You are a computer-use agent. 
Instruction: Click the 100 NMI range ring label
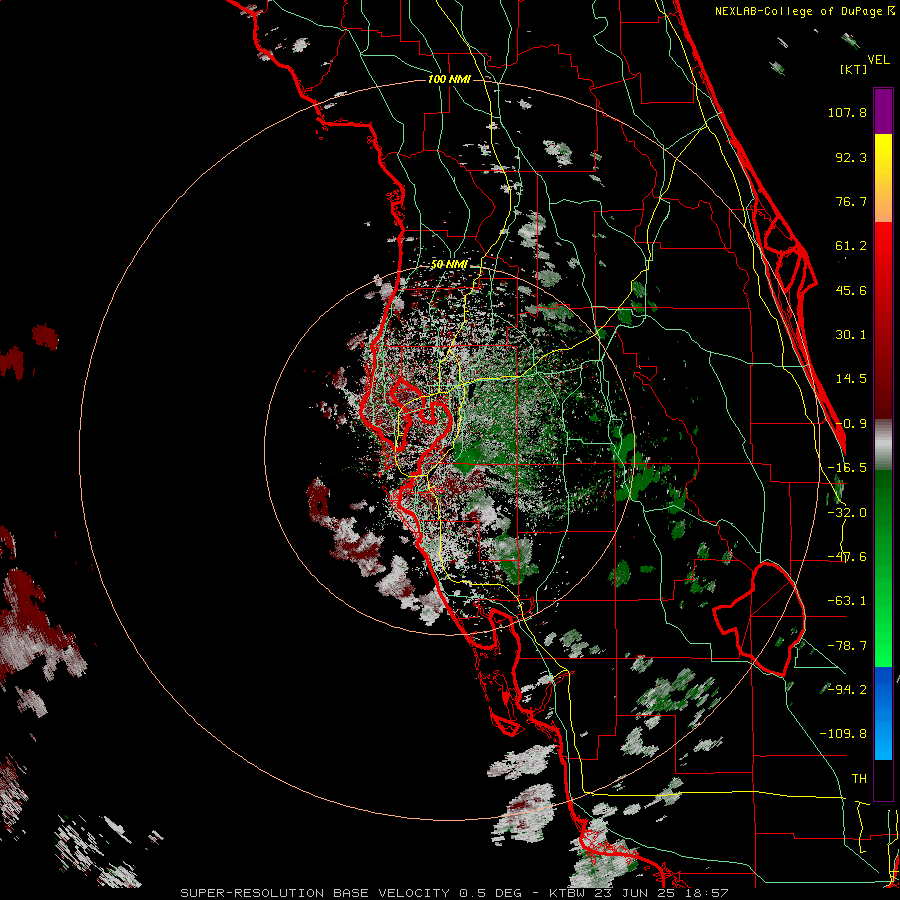pos(449,79)
